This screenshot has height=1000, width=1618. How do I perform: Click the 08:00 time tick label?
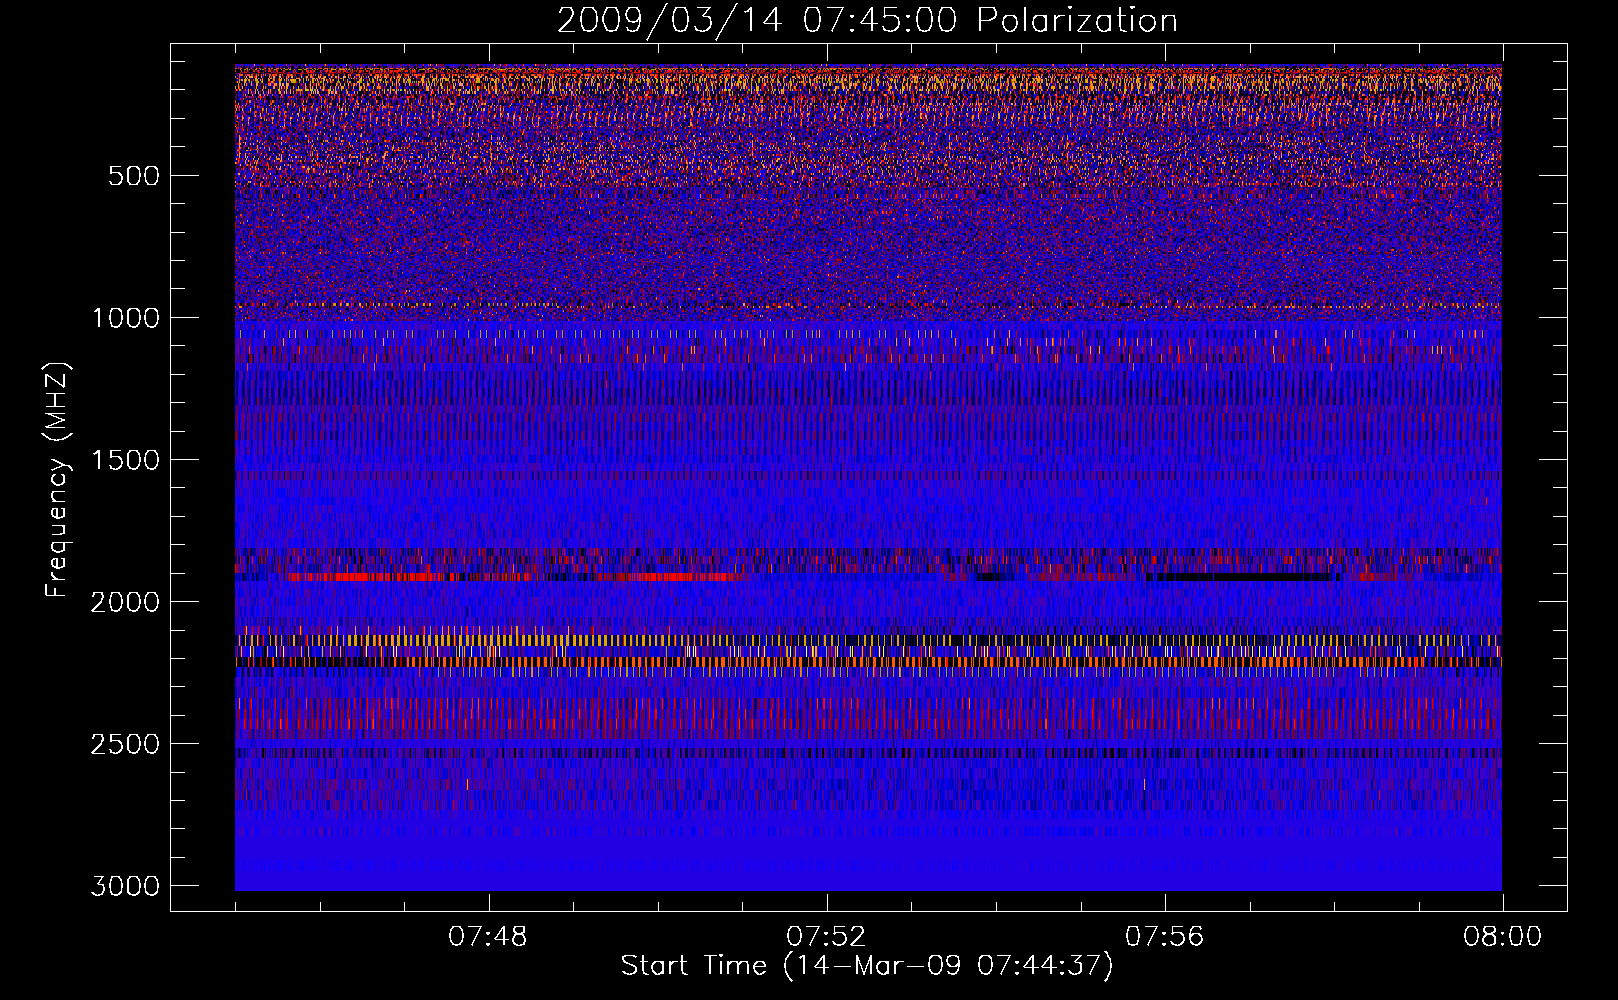[1502, 937]
